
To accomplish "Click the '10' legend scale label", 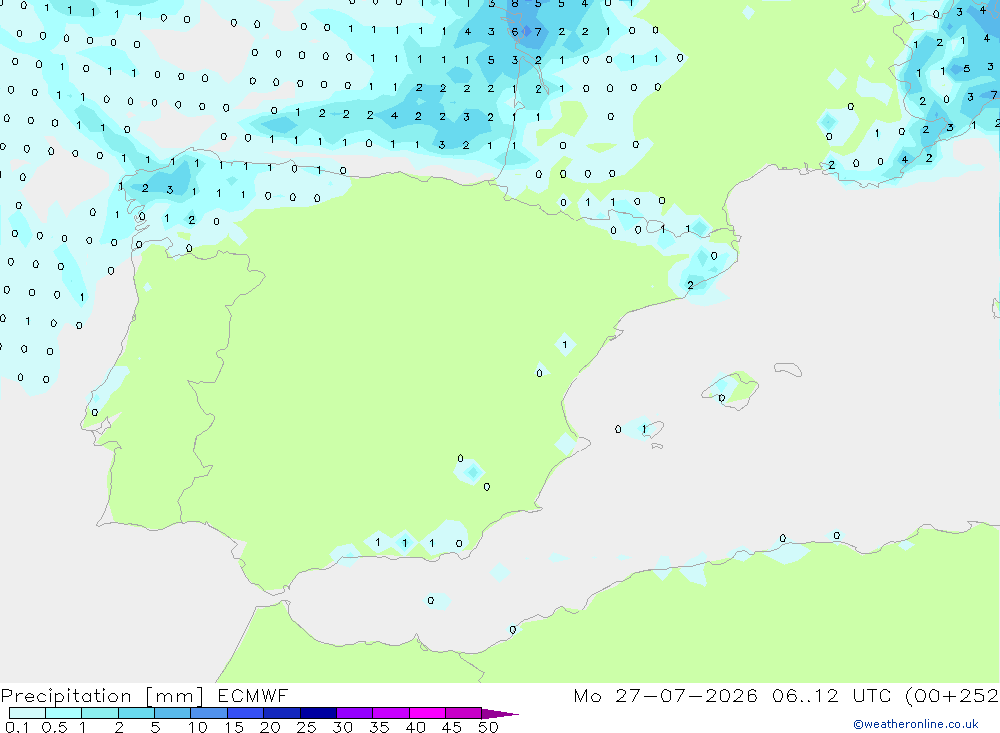I will [x=197, y=727].
